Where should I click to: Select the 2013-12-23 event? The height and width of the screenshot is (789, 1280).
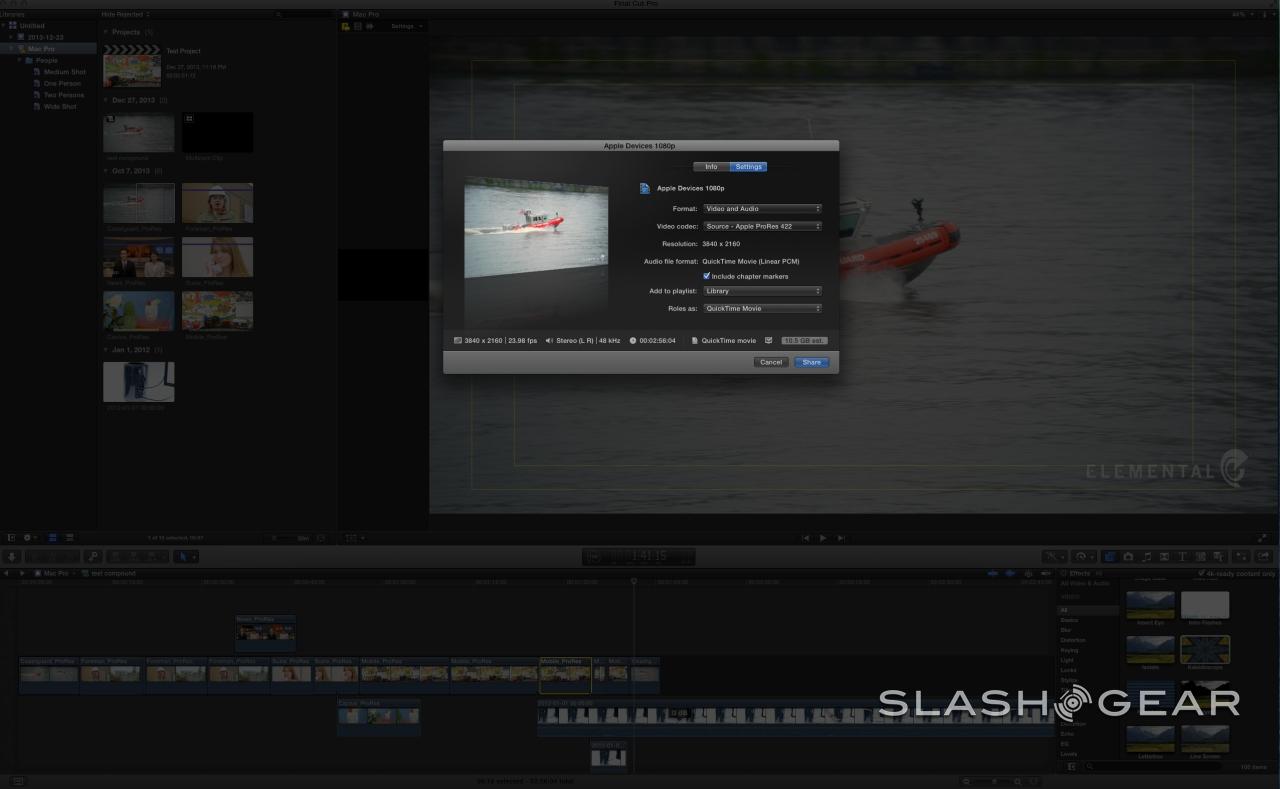tap(45, 37)
